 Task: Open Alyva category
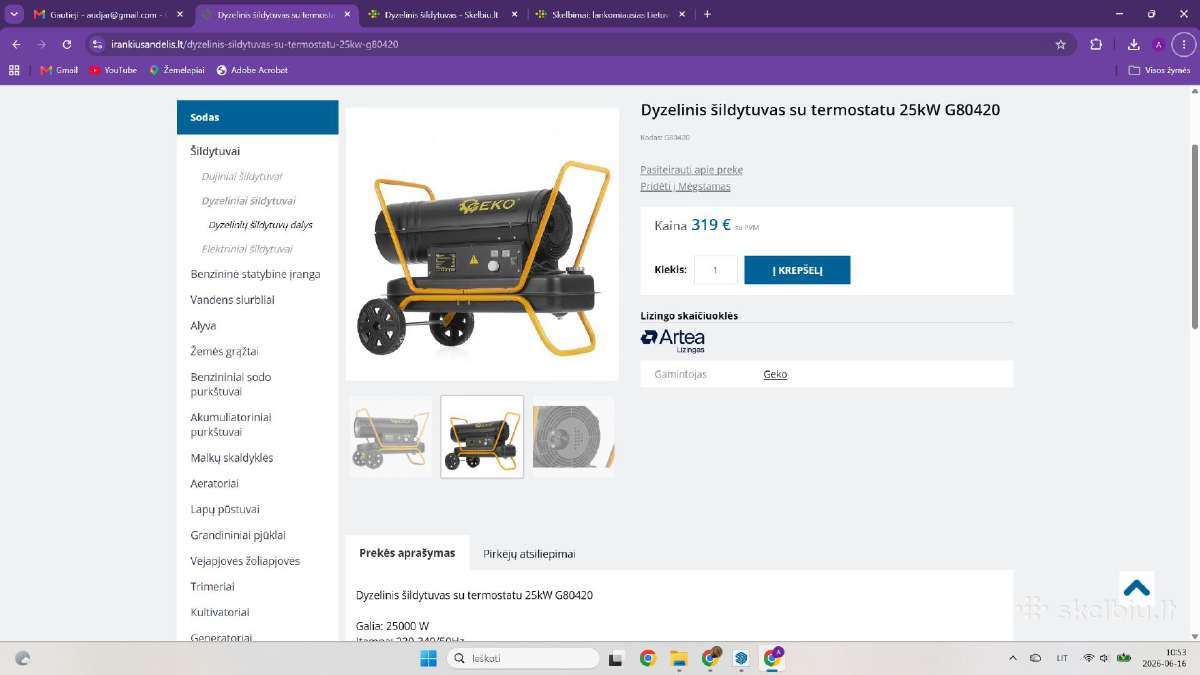(203, 326)
